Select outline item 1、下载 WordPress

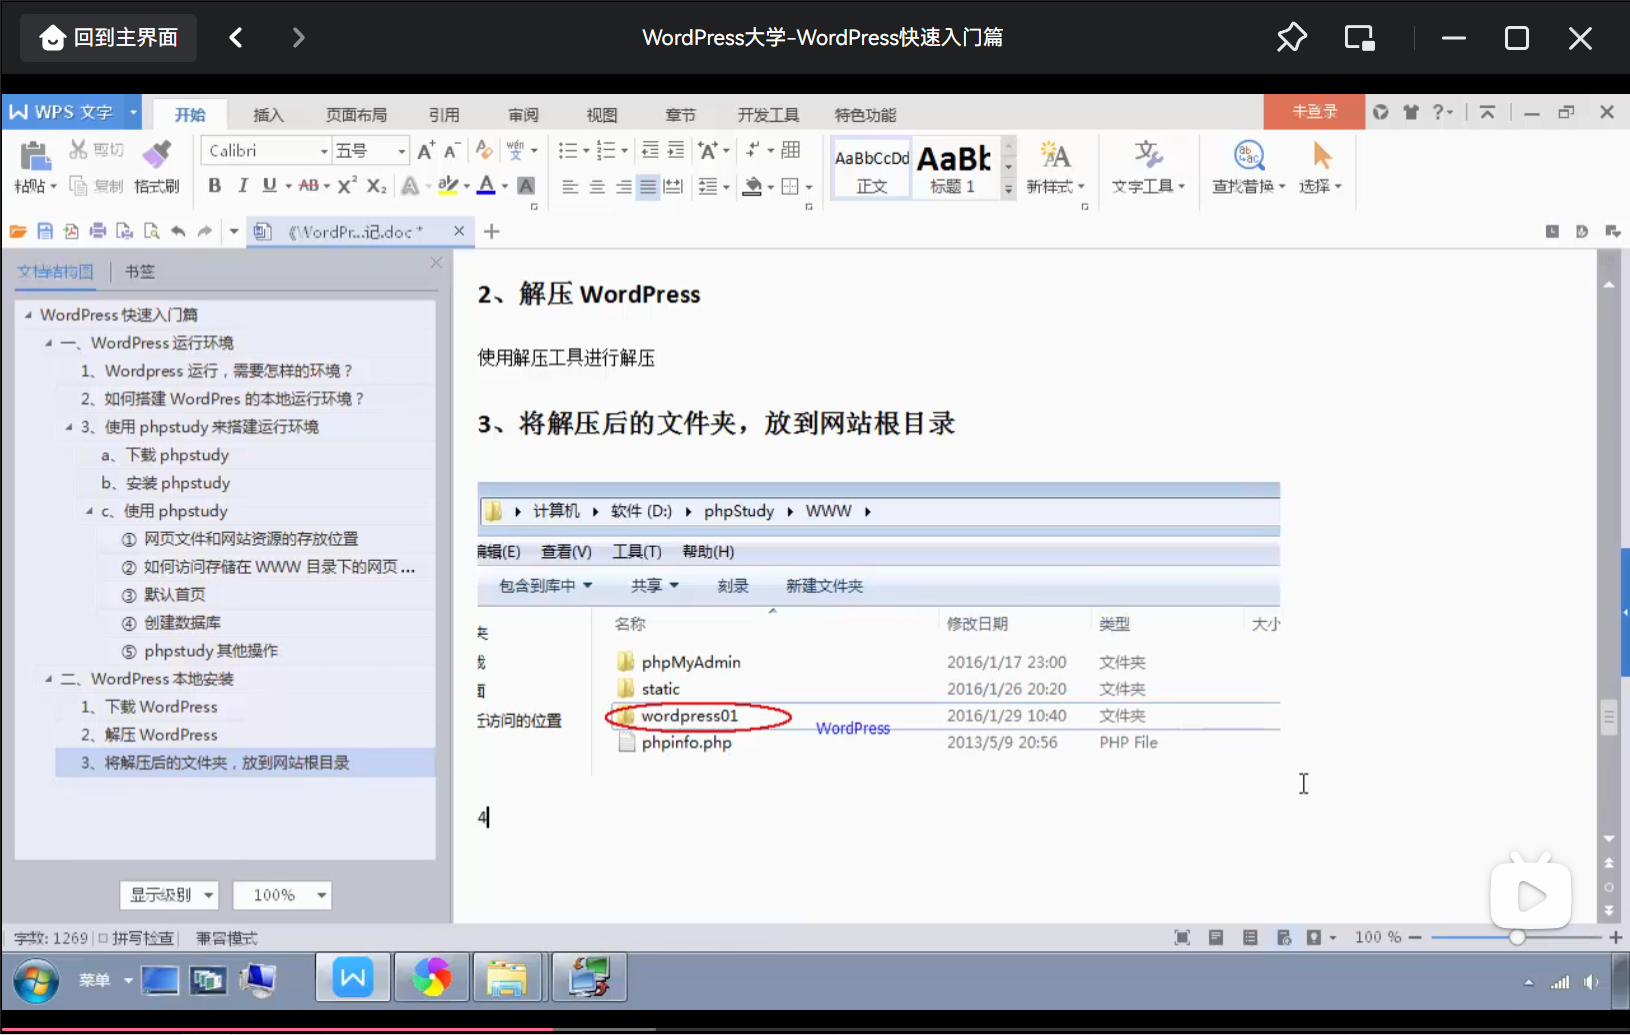click(x=149, y=707)
